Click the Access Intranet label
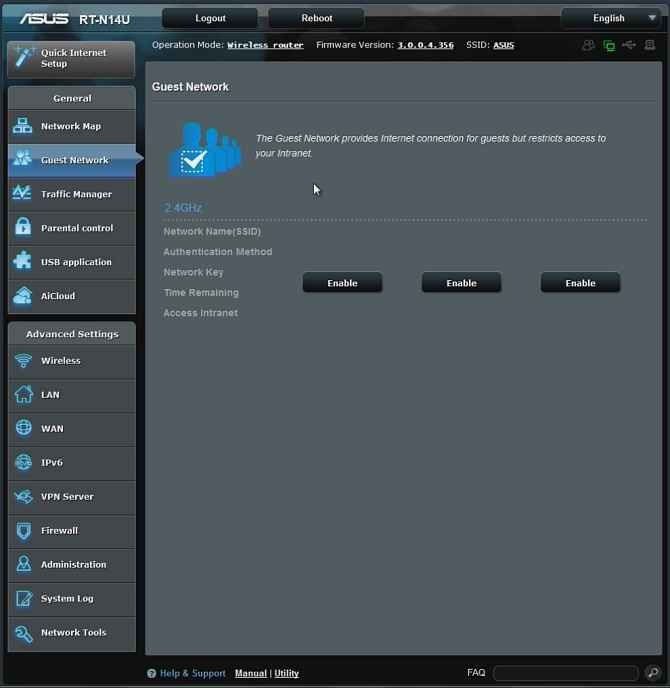The height and width of the screenshot is (688, 670). pyautogui.click(x=201, y=313)
